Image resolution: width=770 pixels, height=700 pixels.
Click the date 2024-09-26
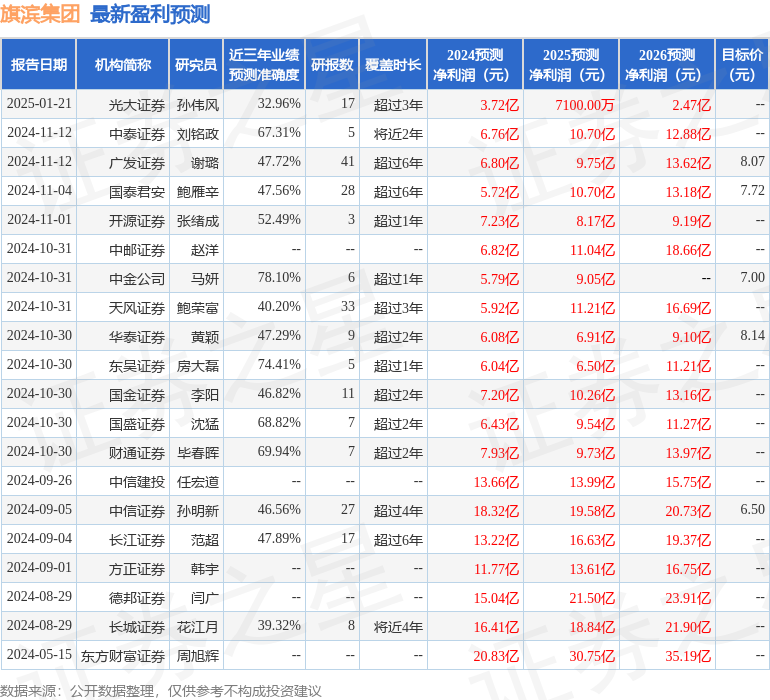[39, 480]
